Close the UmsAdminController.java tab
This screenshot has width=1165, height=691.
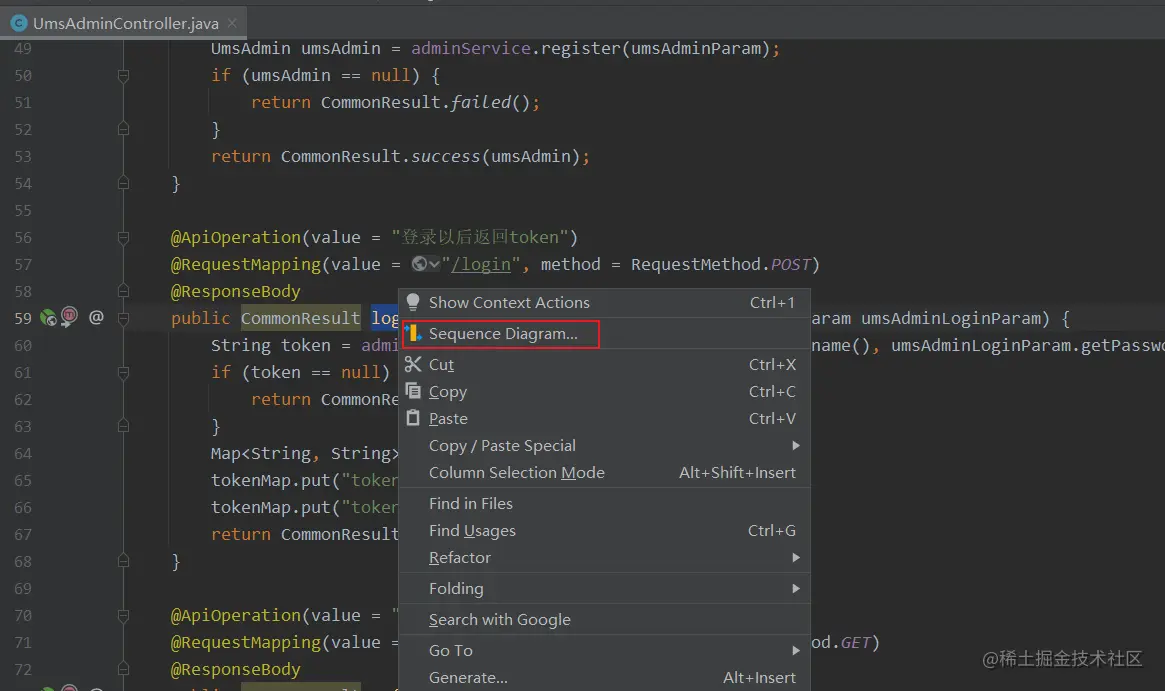click(x=233, y=23)
